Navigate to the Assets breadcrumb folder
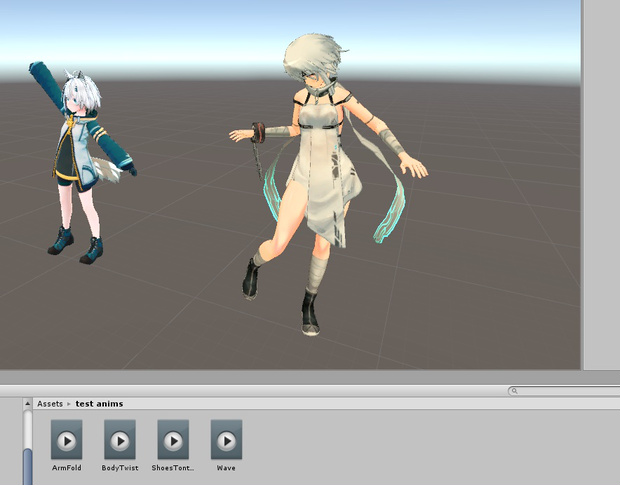 click(50, 404)
